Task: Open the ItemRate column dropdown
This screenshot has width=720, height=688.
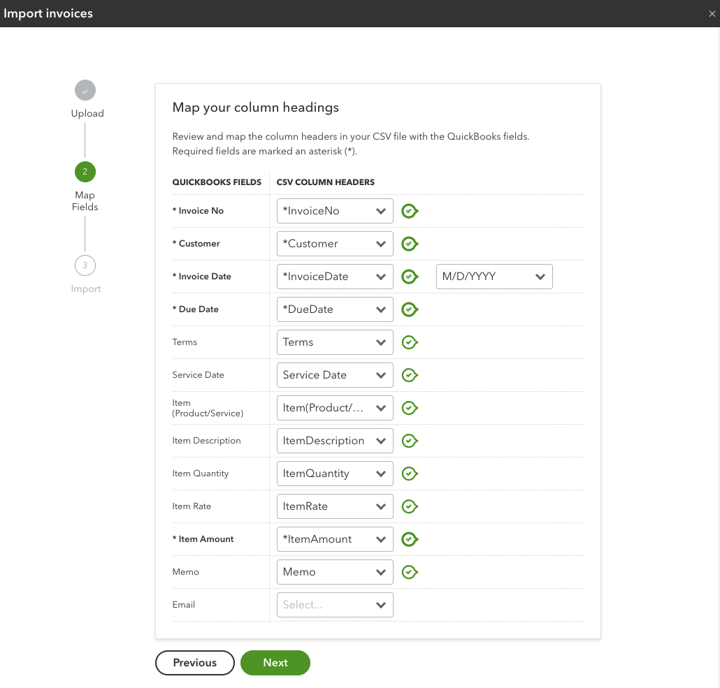Action: [335, 507]
